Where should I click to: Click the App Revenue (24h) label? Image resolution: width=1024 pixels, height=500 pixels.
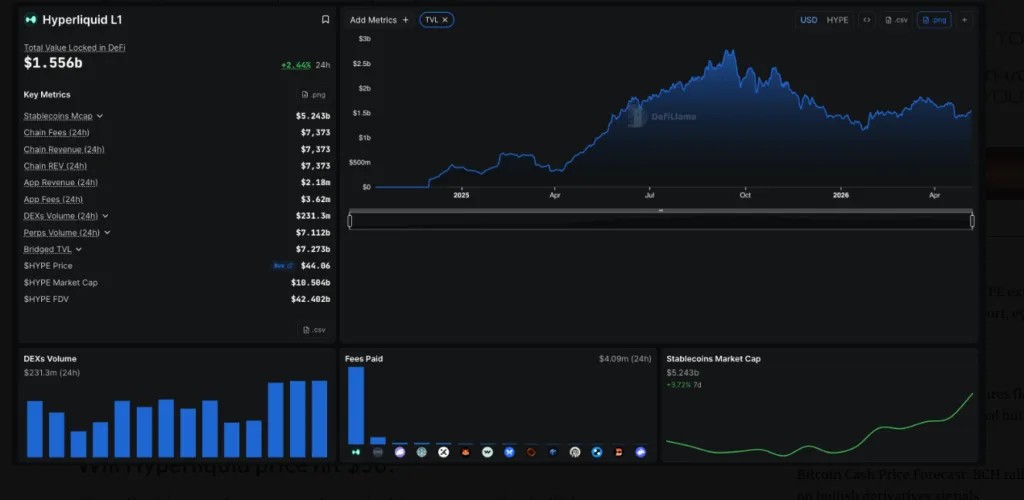click(x=61, y=183)
